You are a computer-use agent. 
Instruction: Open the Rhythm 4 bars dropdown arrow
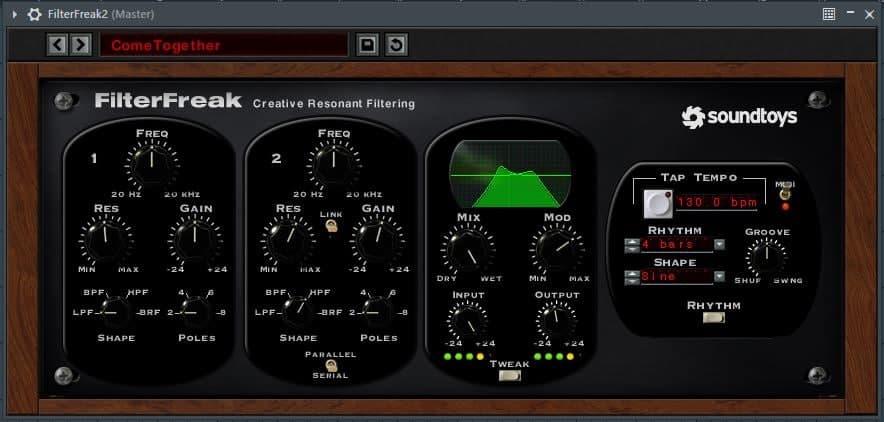(x=719, y=245)
